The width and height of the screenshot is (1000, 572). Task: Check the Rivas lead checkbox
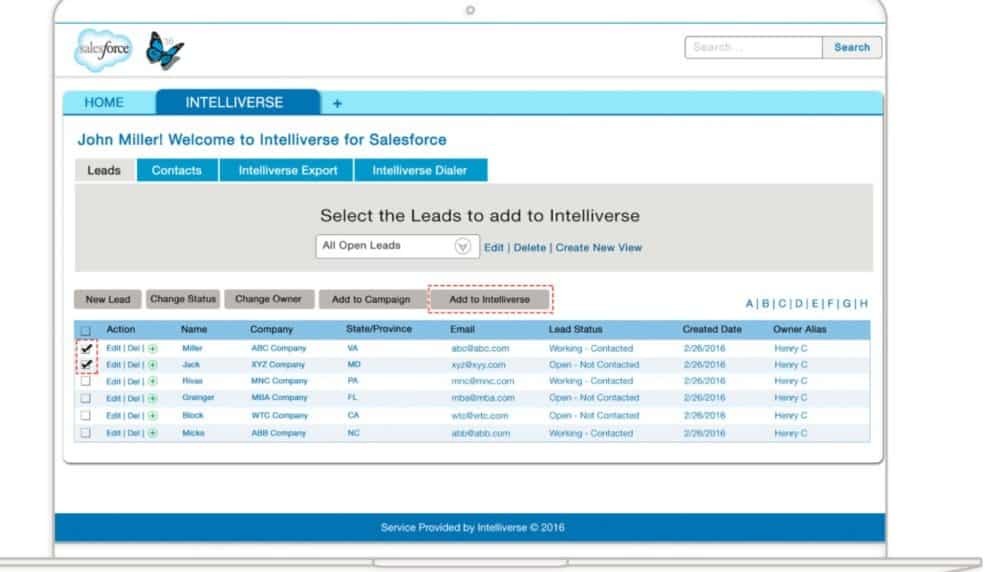point(86,381)
